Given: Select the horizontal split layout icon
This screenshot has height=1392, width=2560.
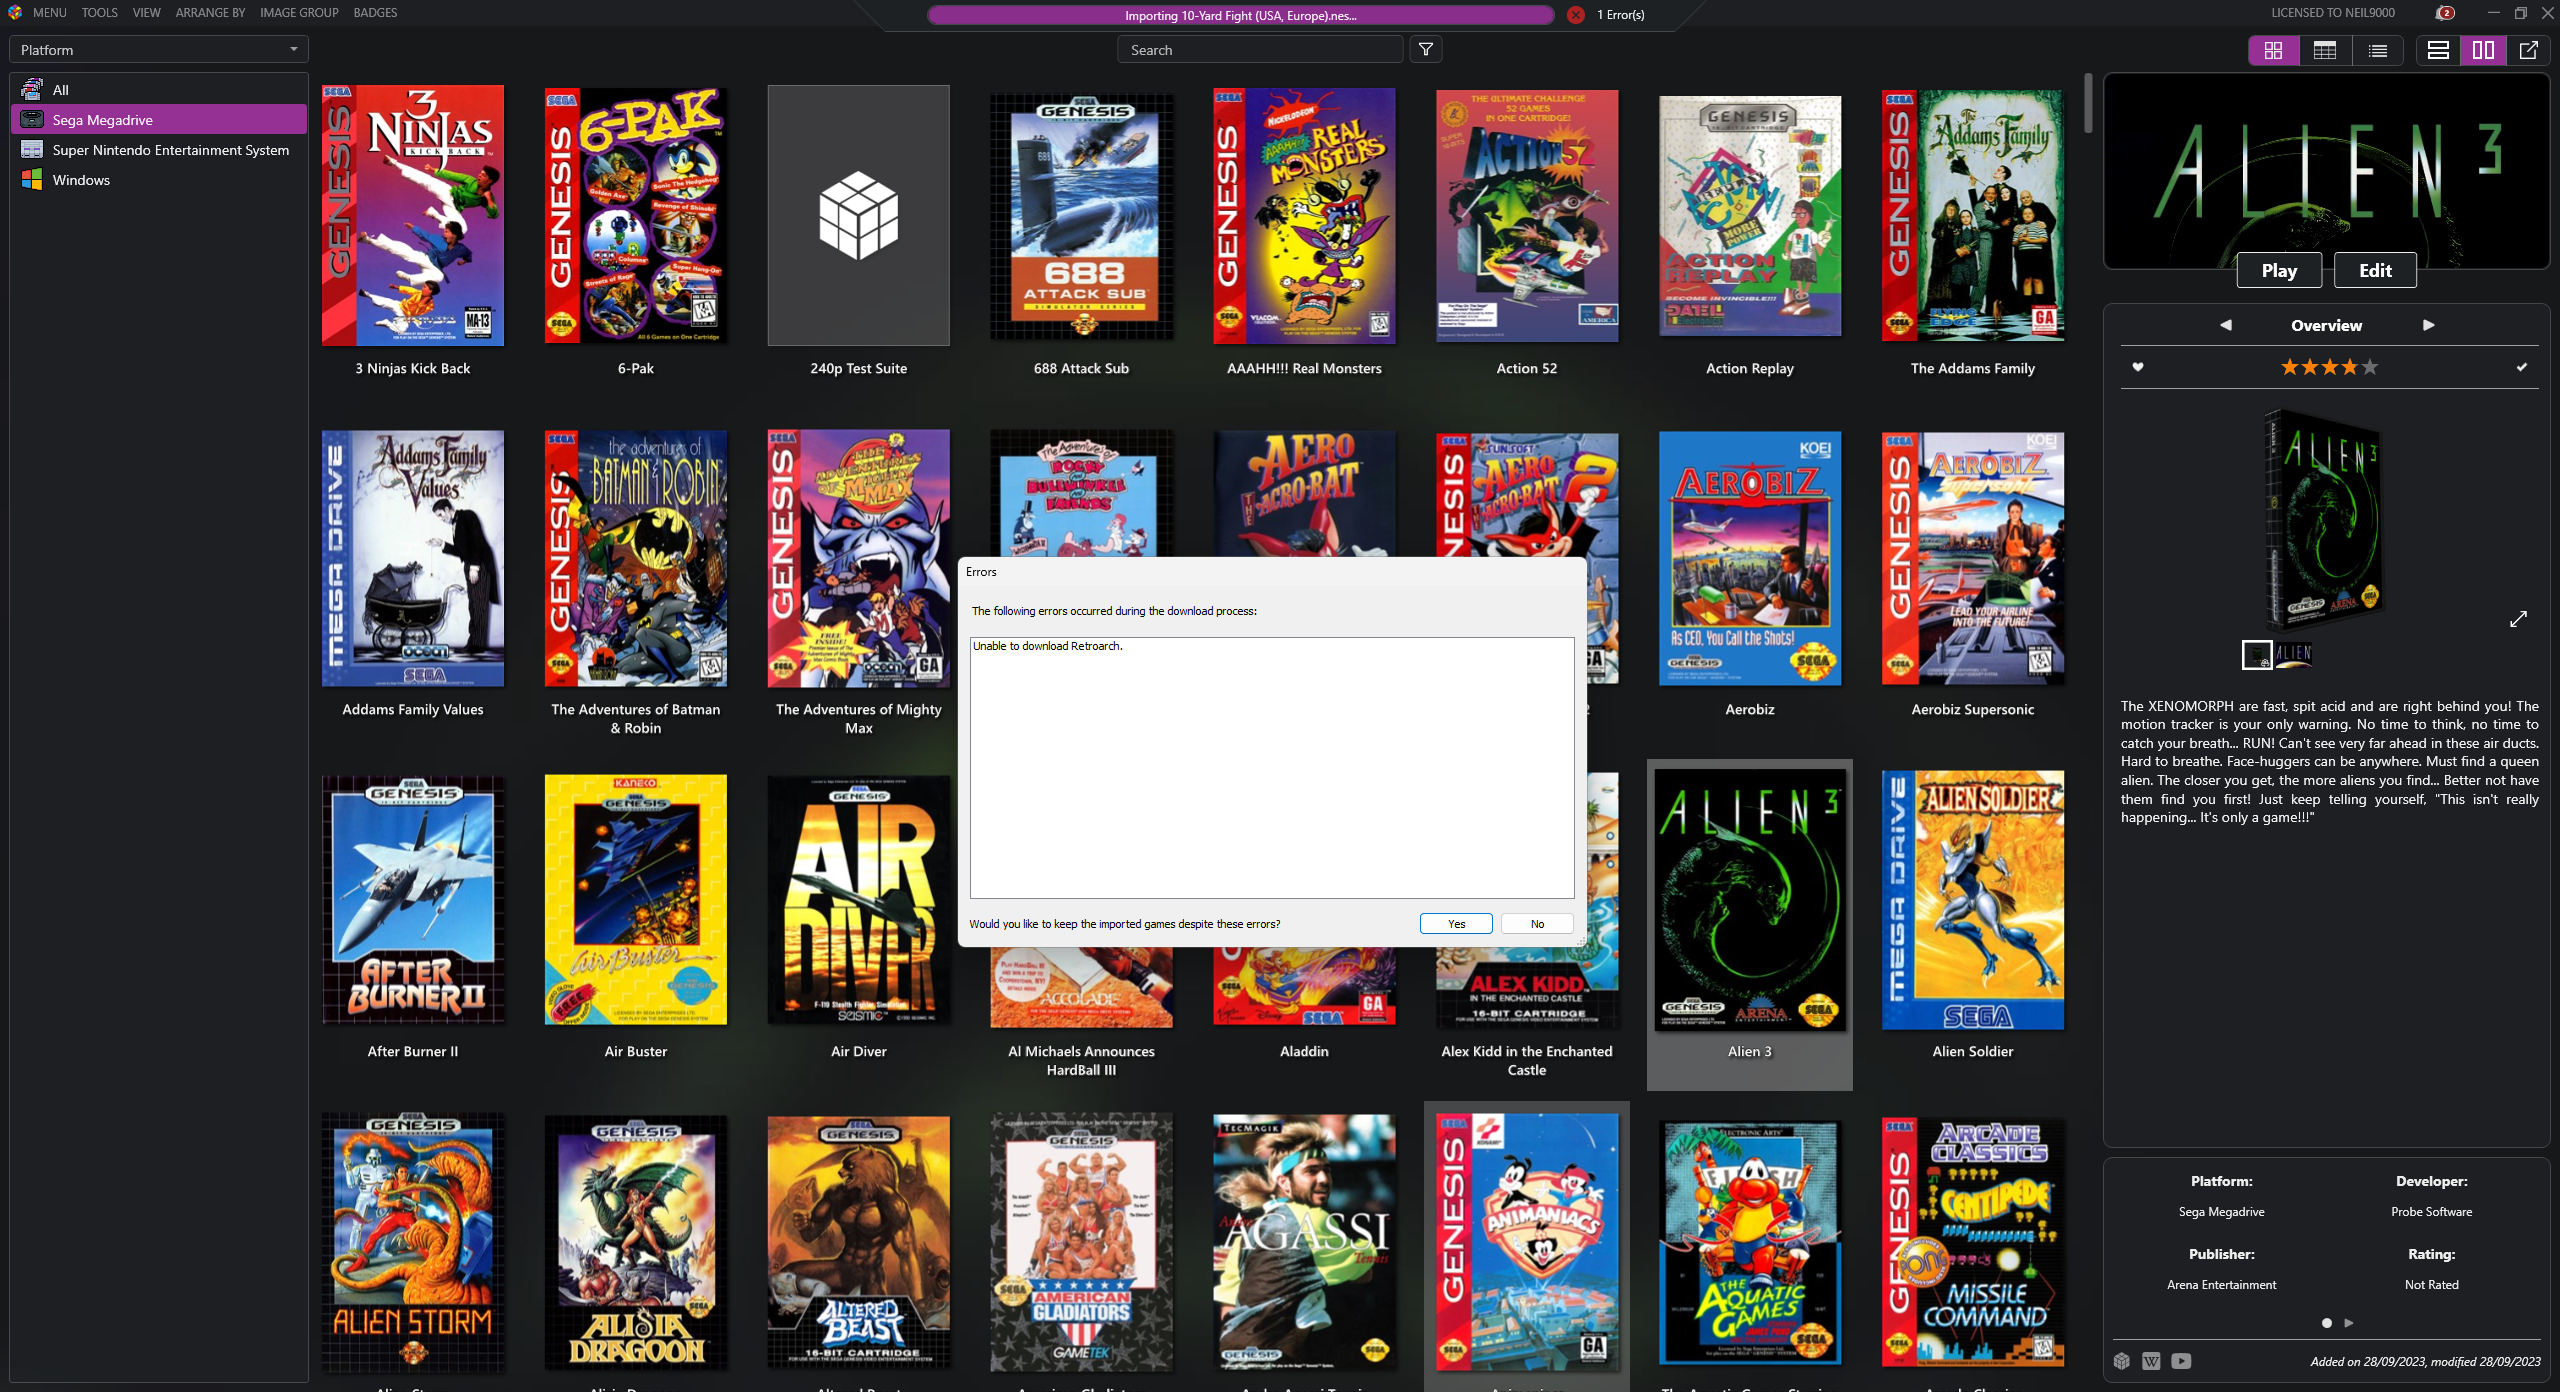Looking at the screenshot, I should 2438,50.
